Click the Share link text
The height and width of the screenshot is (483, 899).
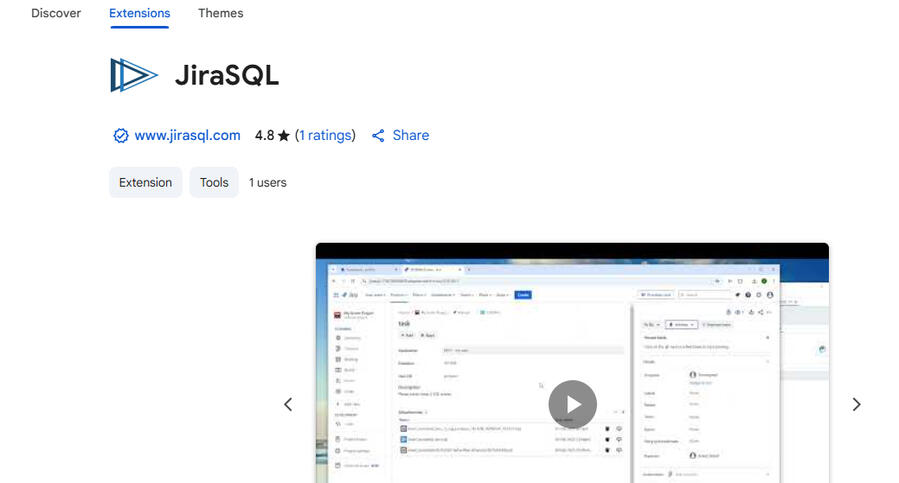pos(411,135)
